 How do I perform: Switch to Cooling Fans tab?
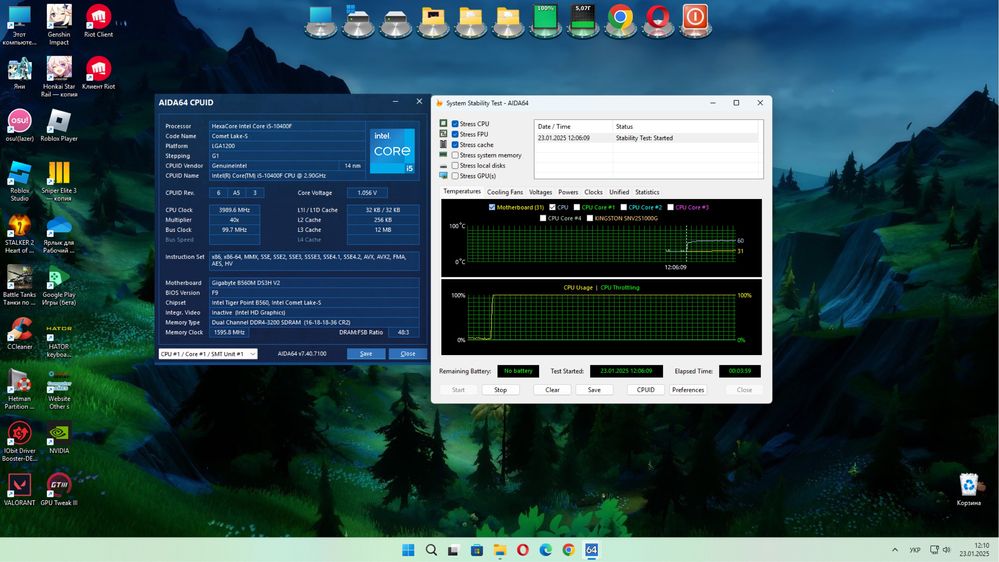pos(505,192)
